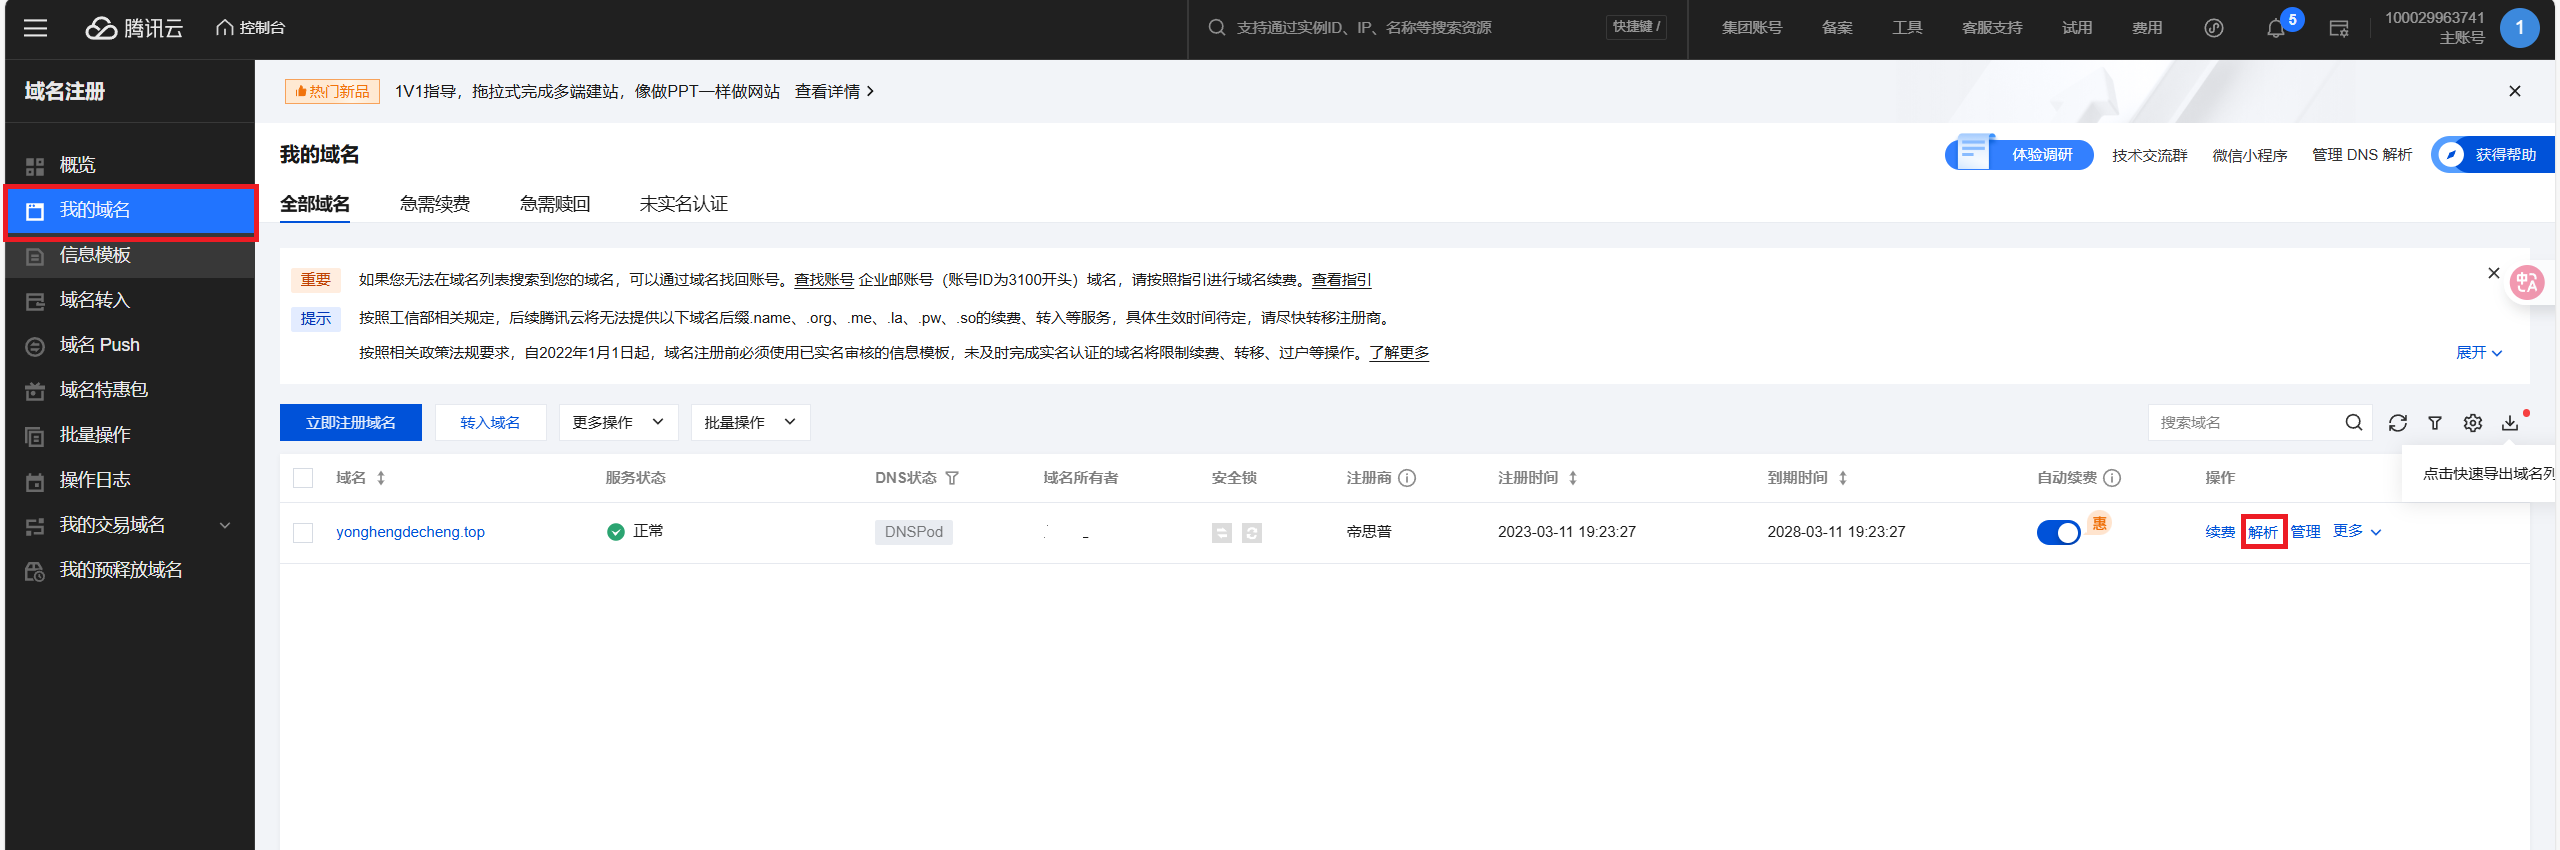
Task: Click the refresh icon beside domain search
Action: tap(2397, 423)
